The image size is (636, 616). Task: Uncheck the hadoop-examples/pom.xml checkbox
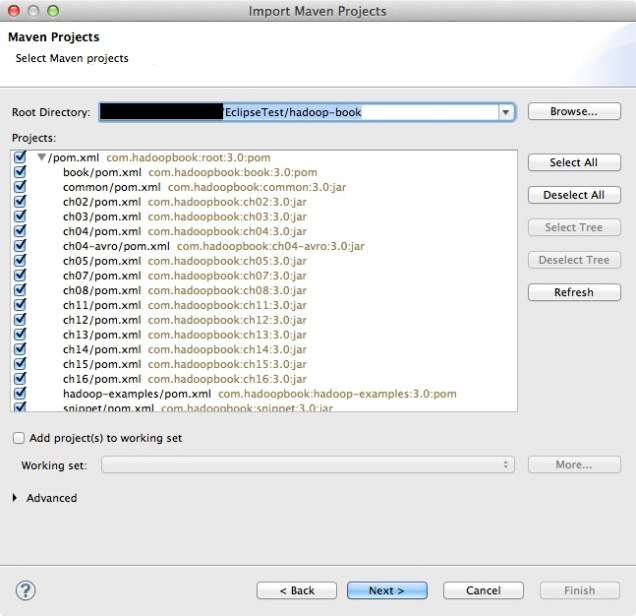click(20, 394)
